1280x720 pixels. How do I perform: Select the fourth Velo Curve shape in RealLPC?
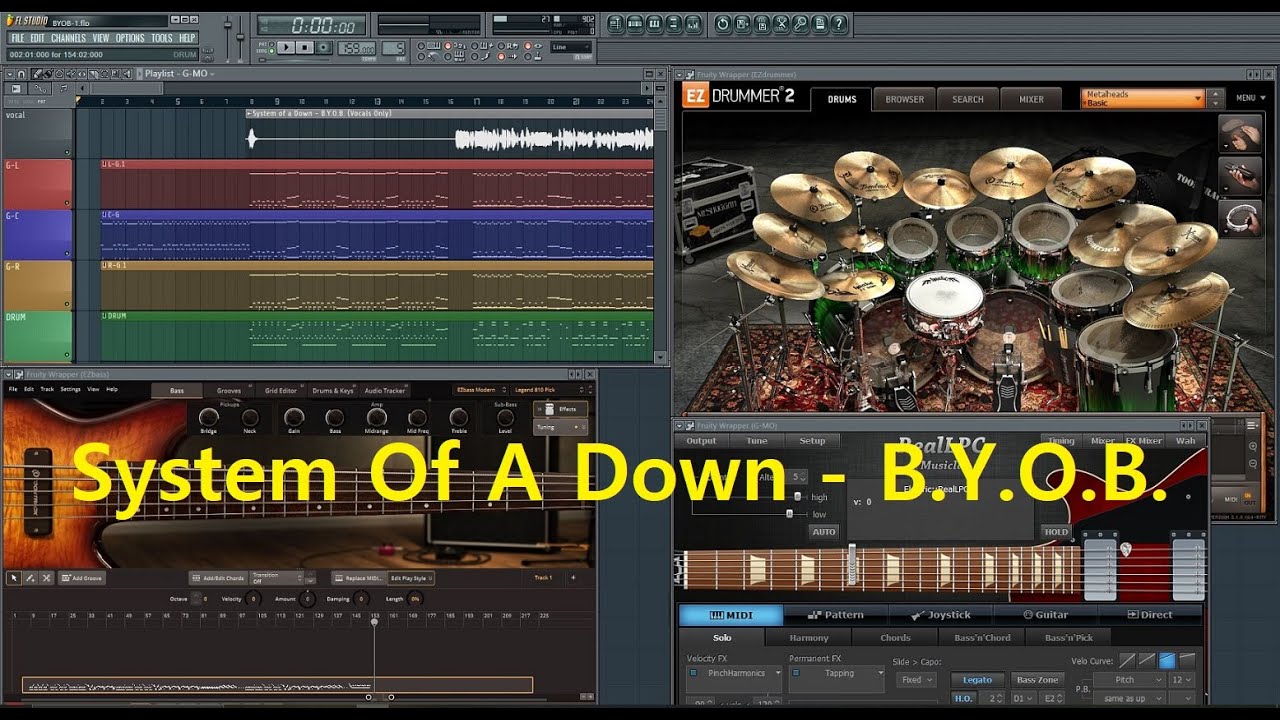click(x=1187, y=661)
